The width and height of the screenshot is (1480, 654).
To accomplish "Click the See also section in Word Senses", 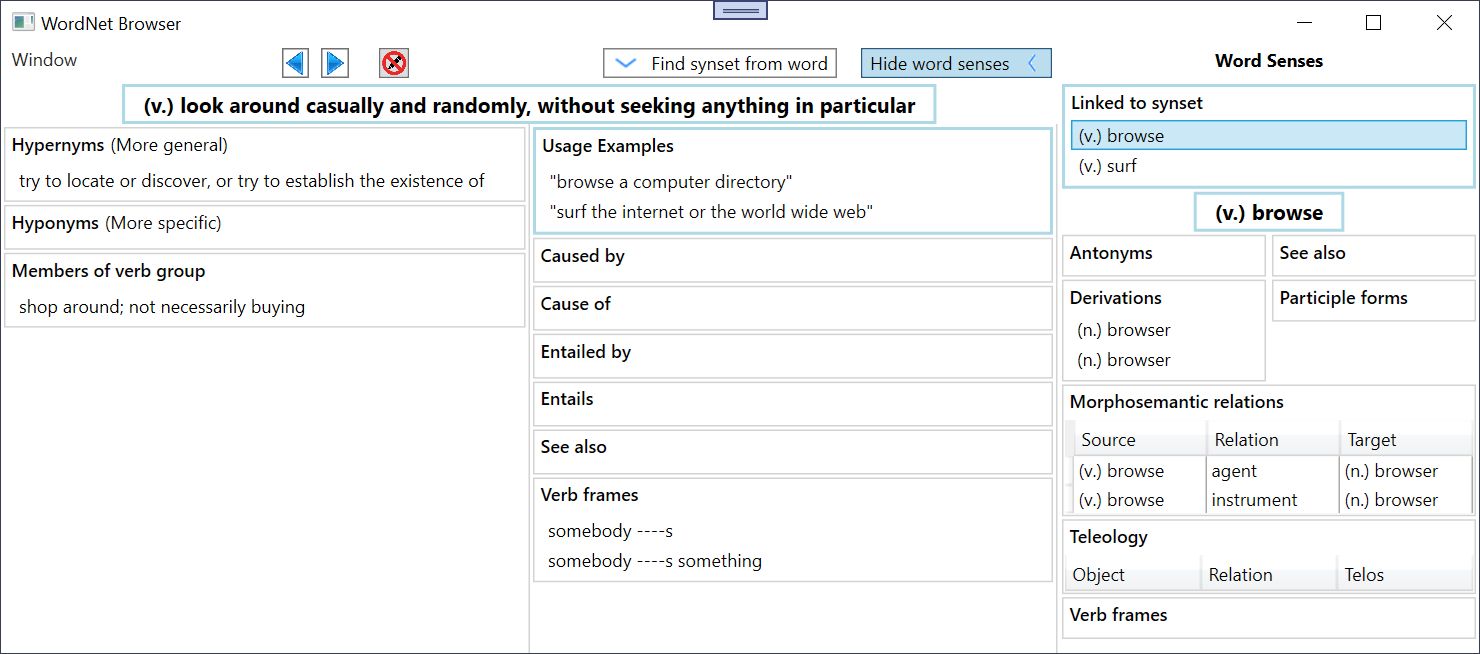I will pos(1373,255).
